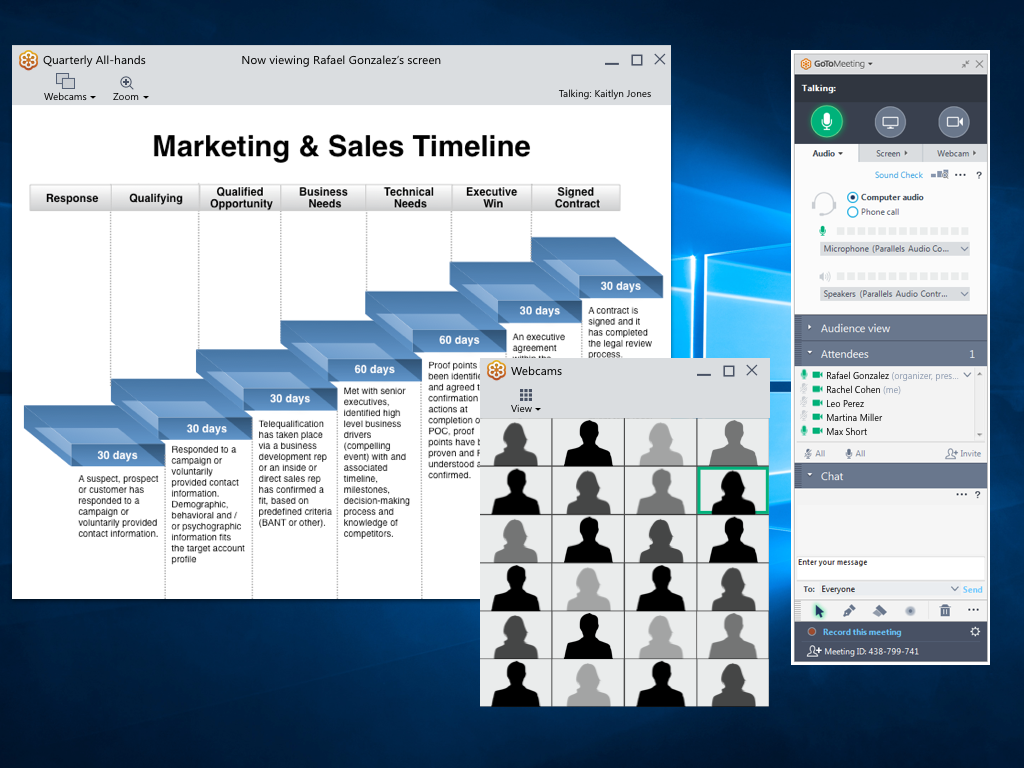Open the audio device settings icon next to Sound Check

940,174
